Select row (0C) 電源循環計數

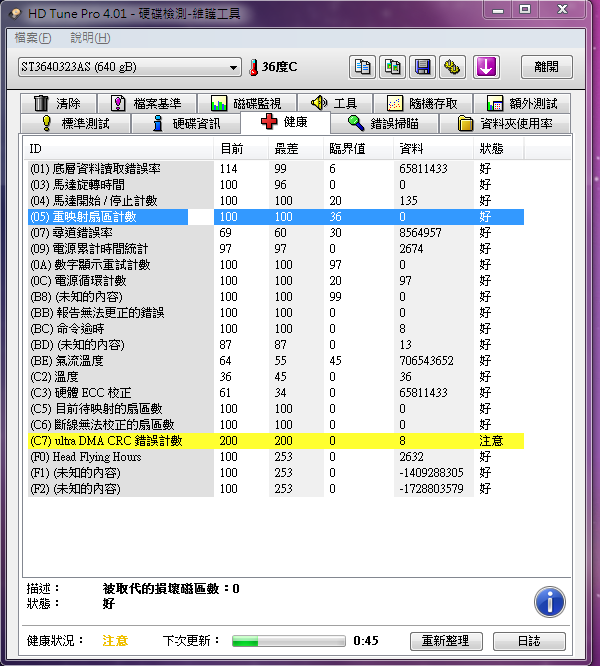coord(276,281)
